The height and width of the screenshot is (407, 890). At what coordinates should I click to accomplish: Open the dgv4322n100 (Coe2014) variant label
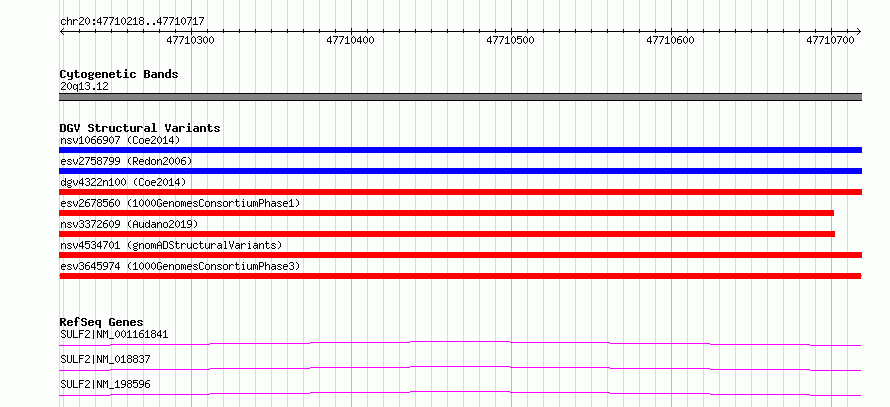point(123,182)
